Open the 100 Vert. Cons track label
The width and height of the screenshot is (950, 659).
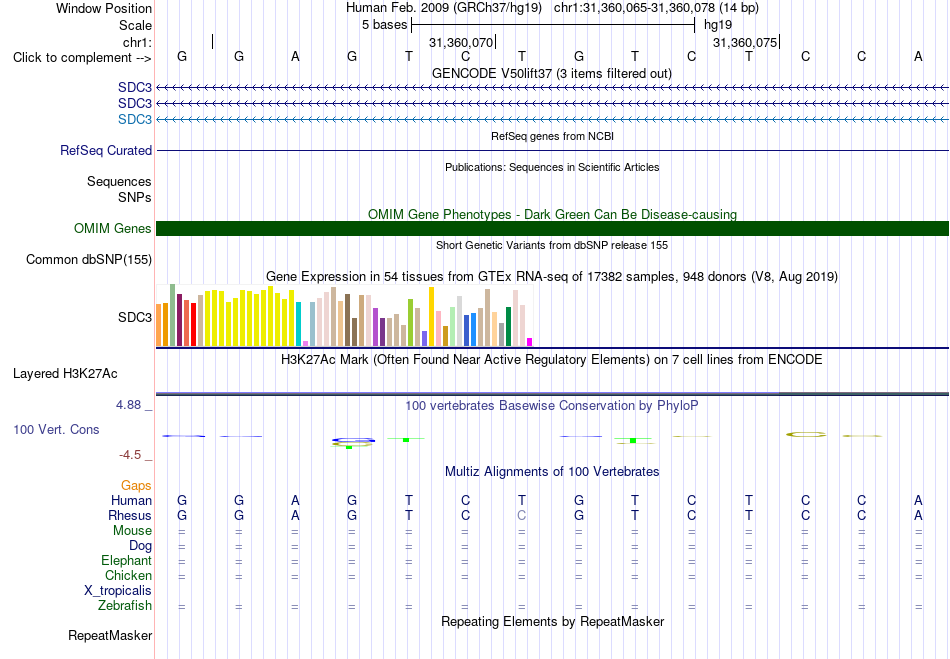click(x=56, y=429)
